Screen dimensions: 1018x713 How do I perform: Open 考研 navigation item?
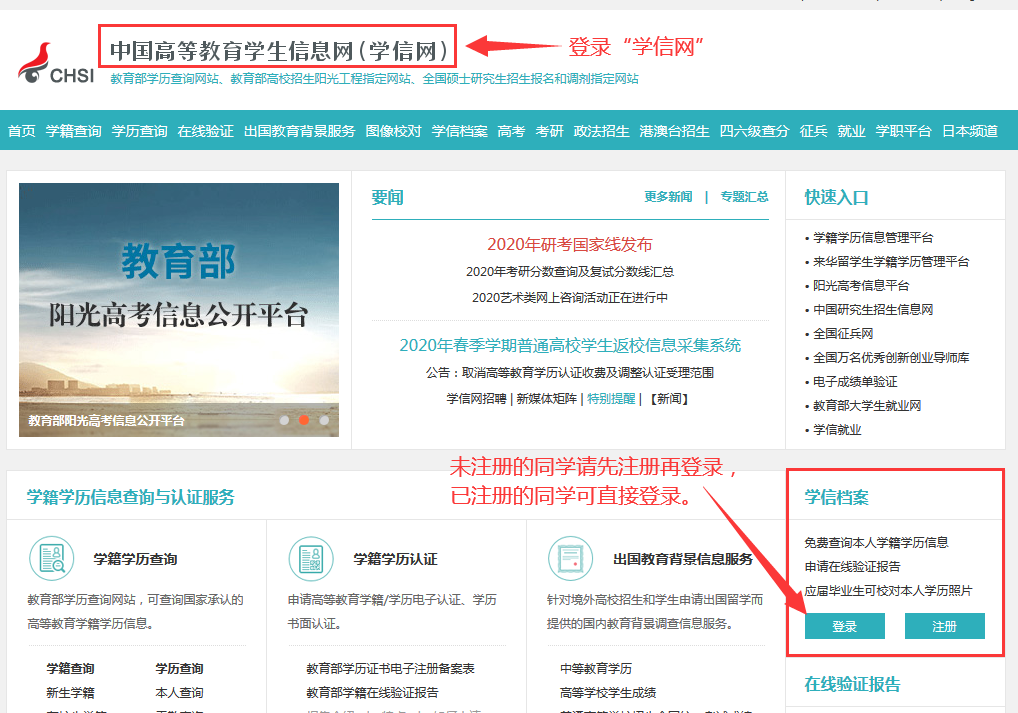pyautogui.click(x=549, y=131)
